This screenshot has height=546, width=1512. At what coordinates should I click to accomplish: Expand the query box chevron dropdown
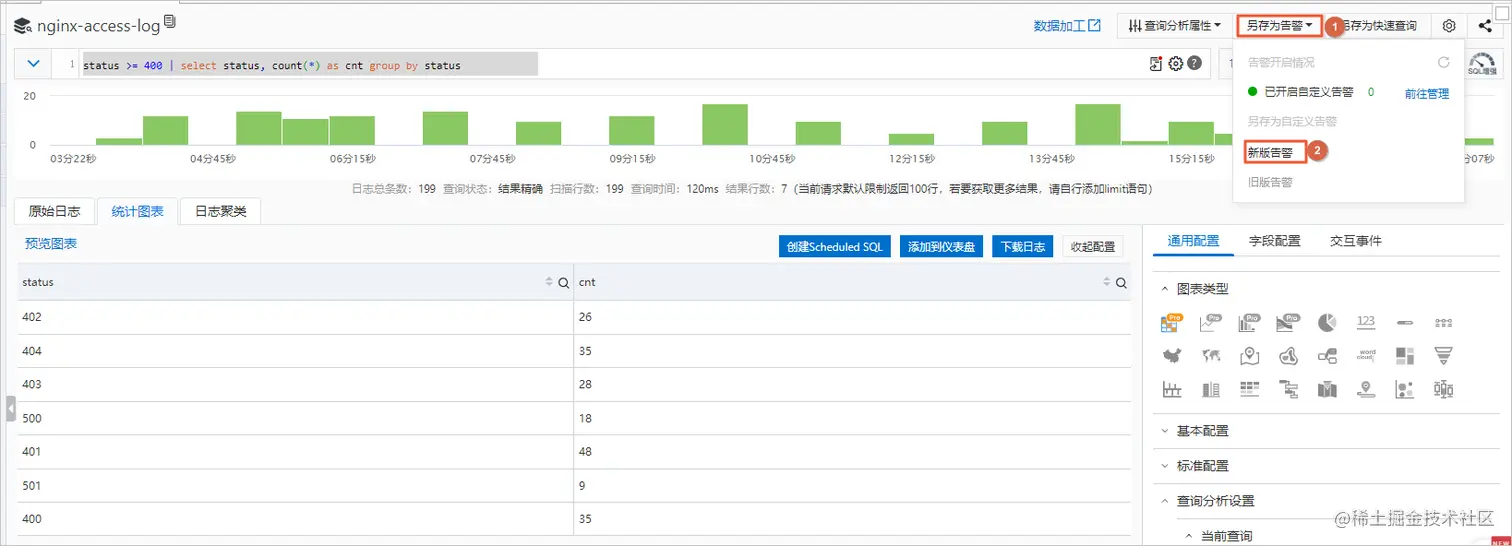[x=33, y=64]
